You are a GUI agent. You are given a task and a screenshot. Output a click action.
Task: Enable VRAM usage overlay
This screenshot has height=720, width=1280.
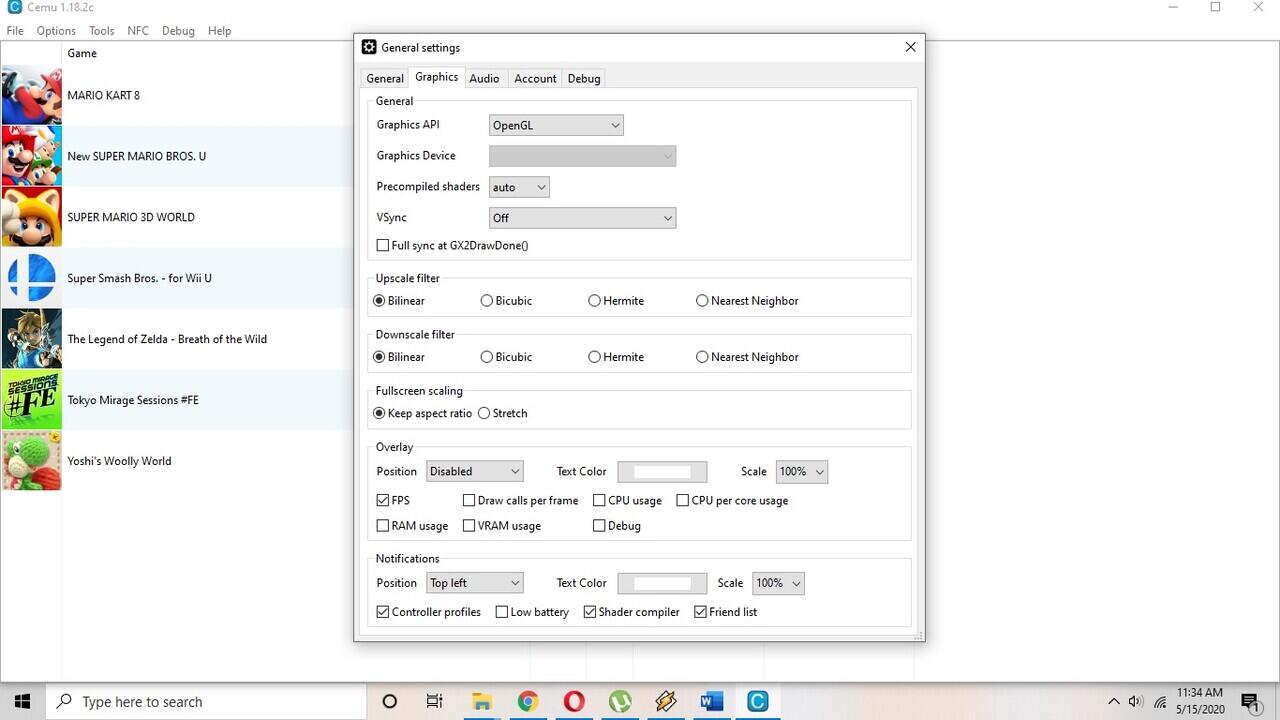(502, 525)
